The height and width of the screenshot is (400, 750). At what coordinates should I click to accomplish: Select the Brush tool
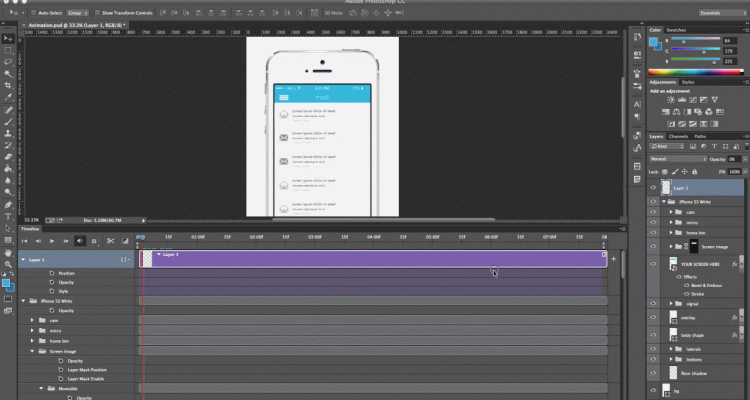[x=8, y=122]
